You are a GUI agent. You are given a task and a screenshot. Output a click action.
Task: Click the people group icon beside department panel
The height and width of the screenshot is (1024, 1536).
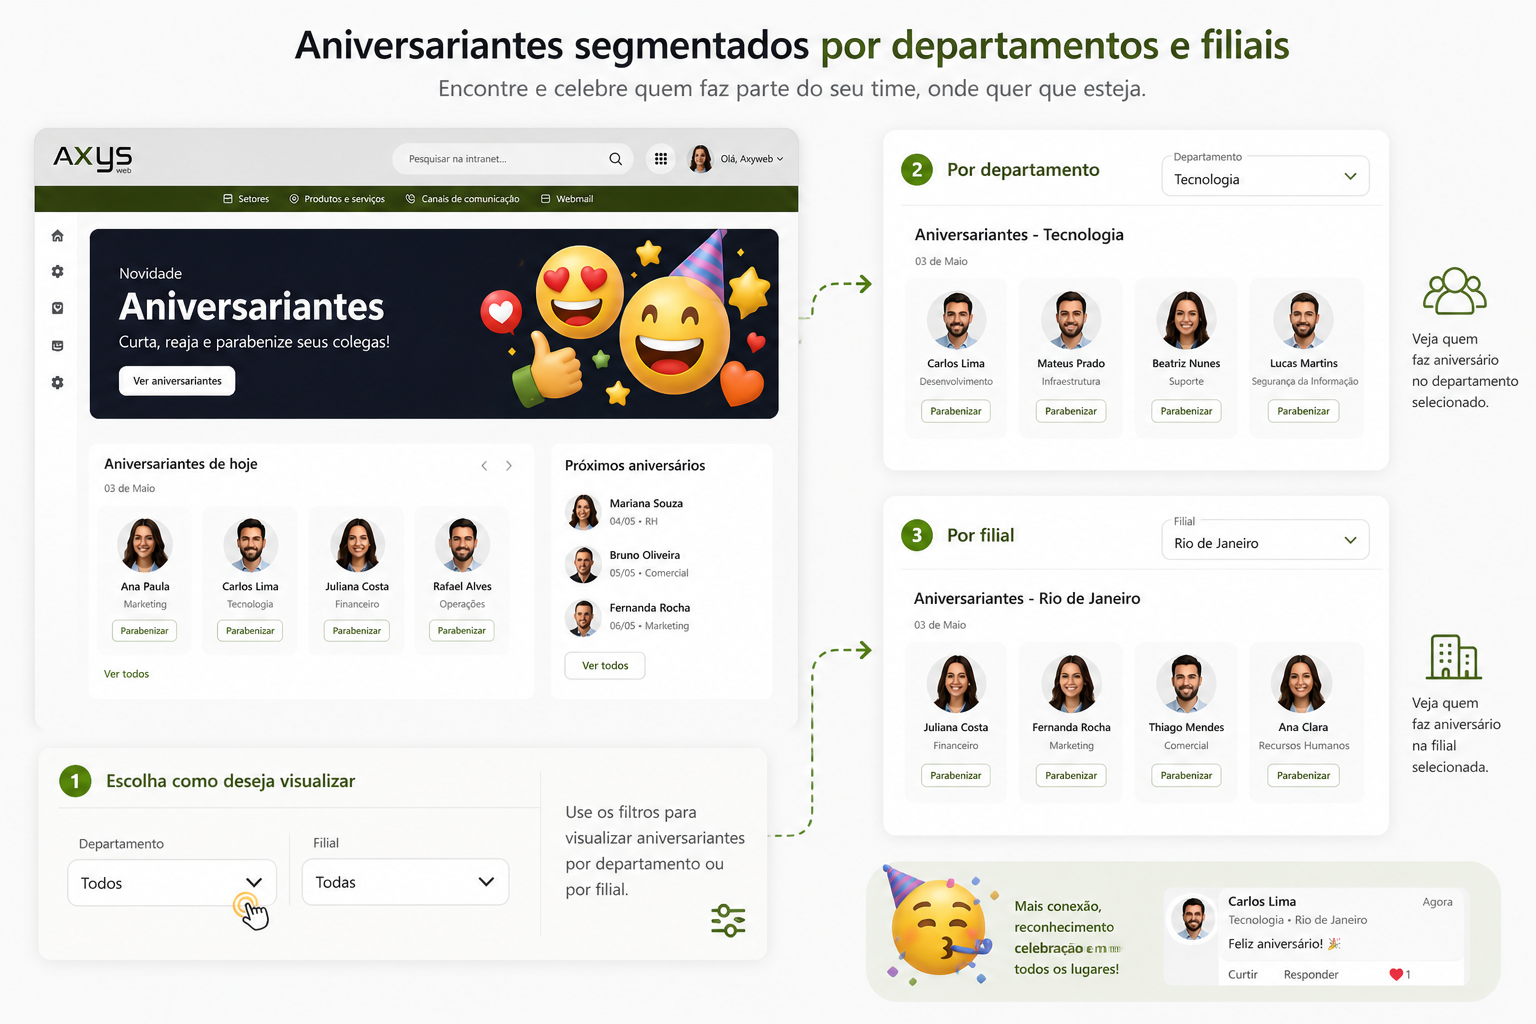coord(1454,291)
